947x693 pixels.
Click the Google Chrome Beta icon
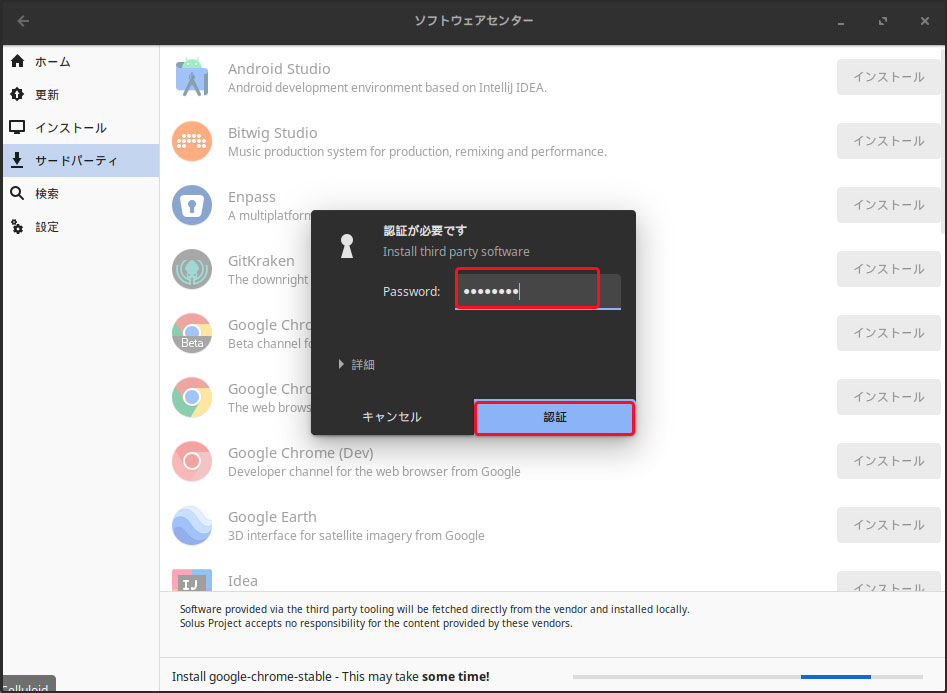click(x=191, y=333)
